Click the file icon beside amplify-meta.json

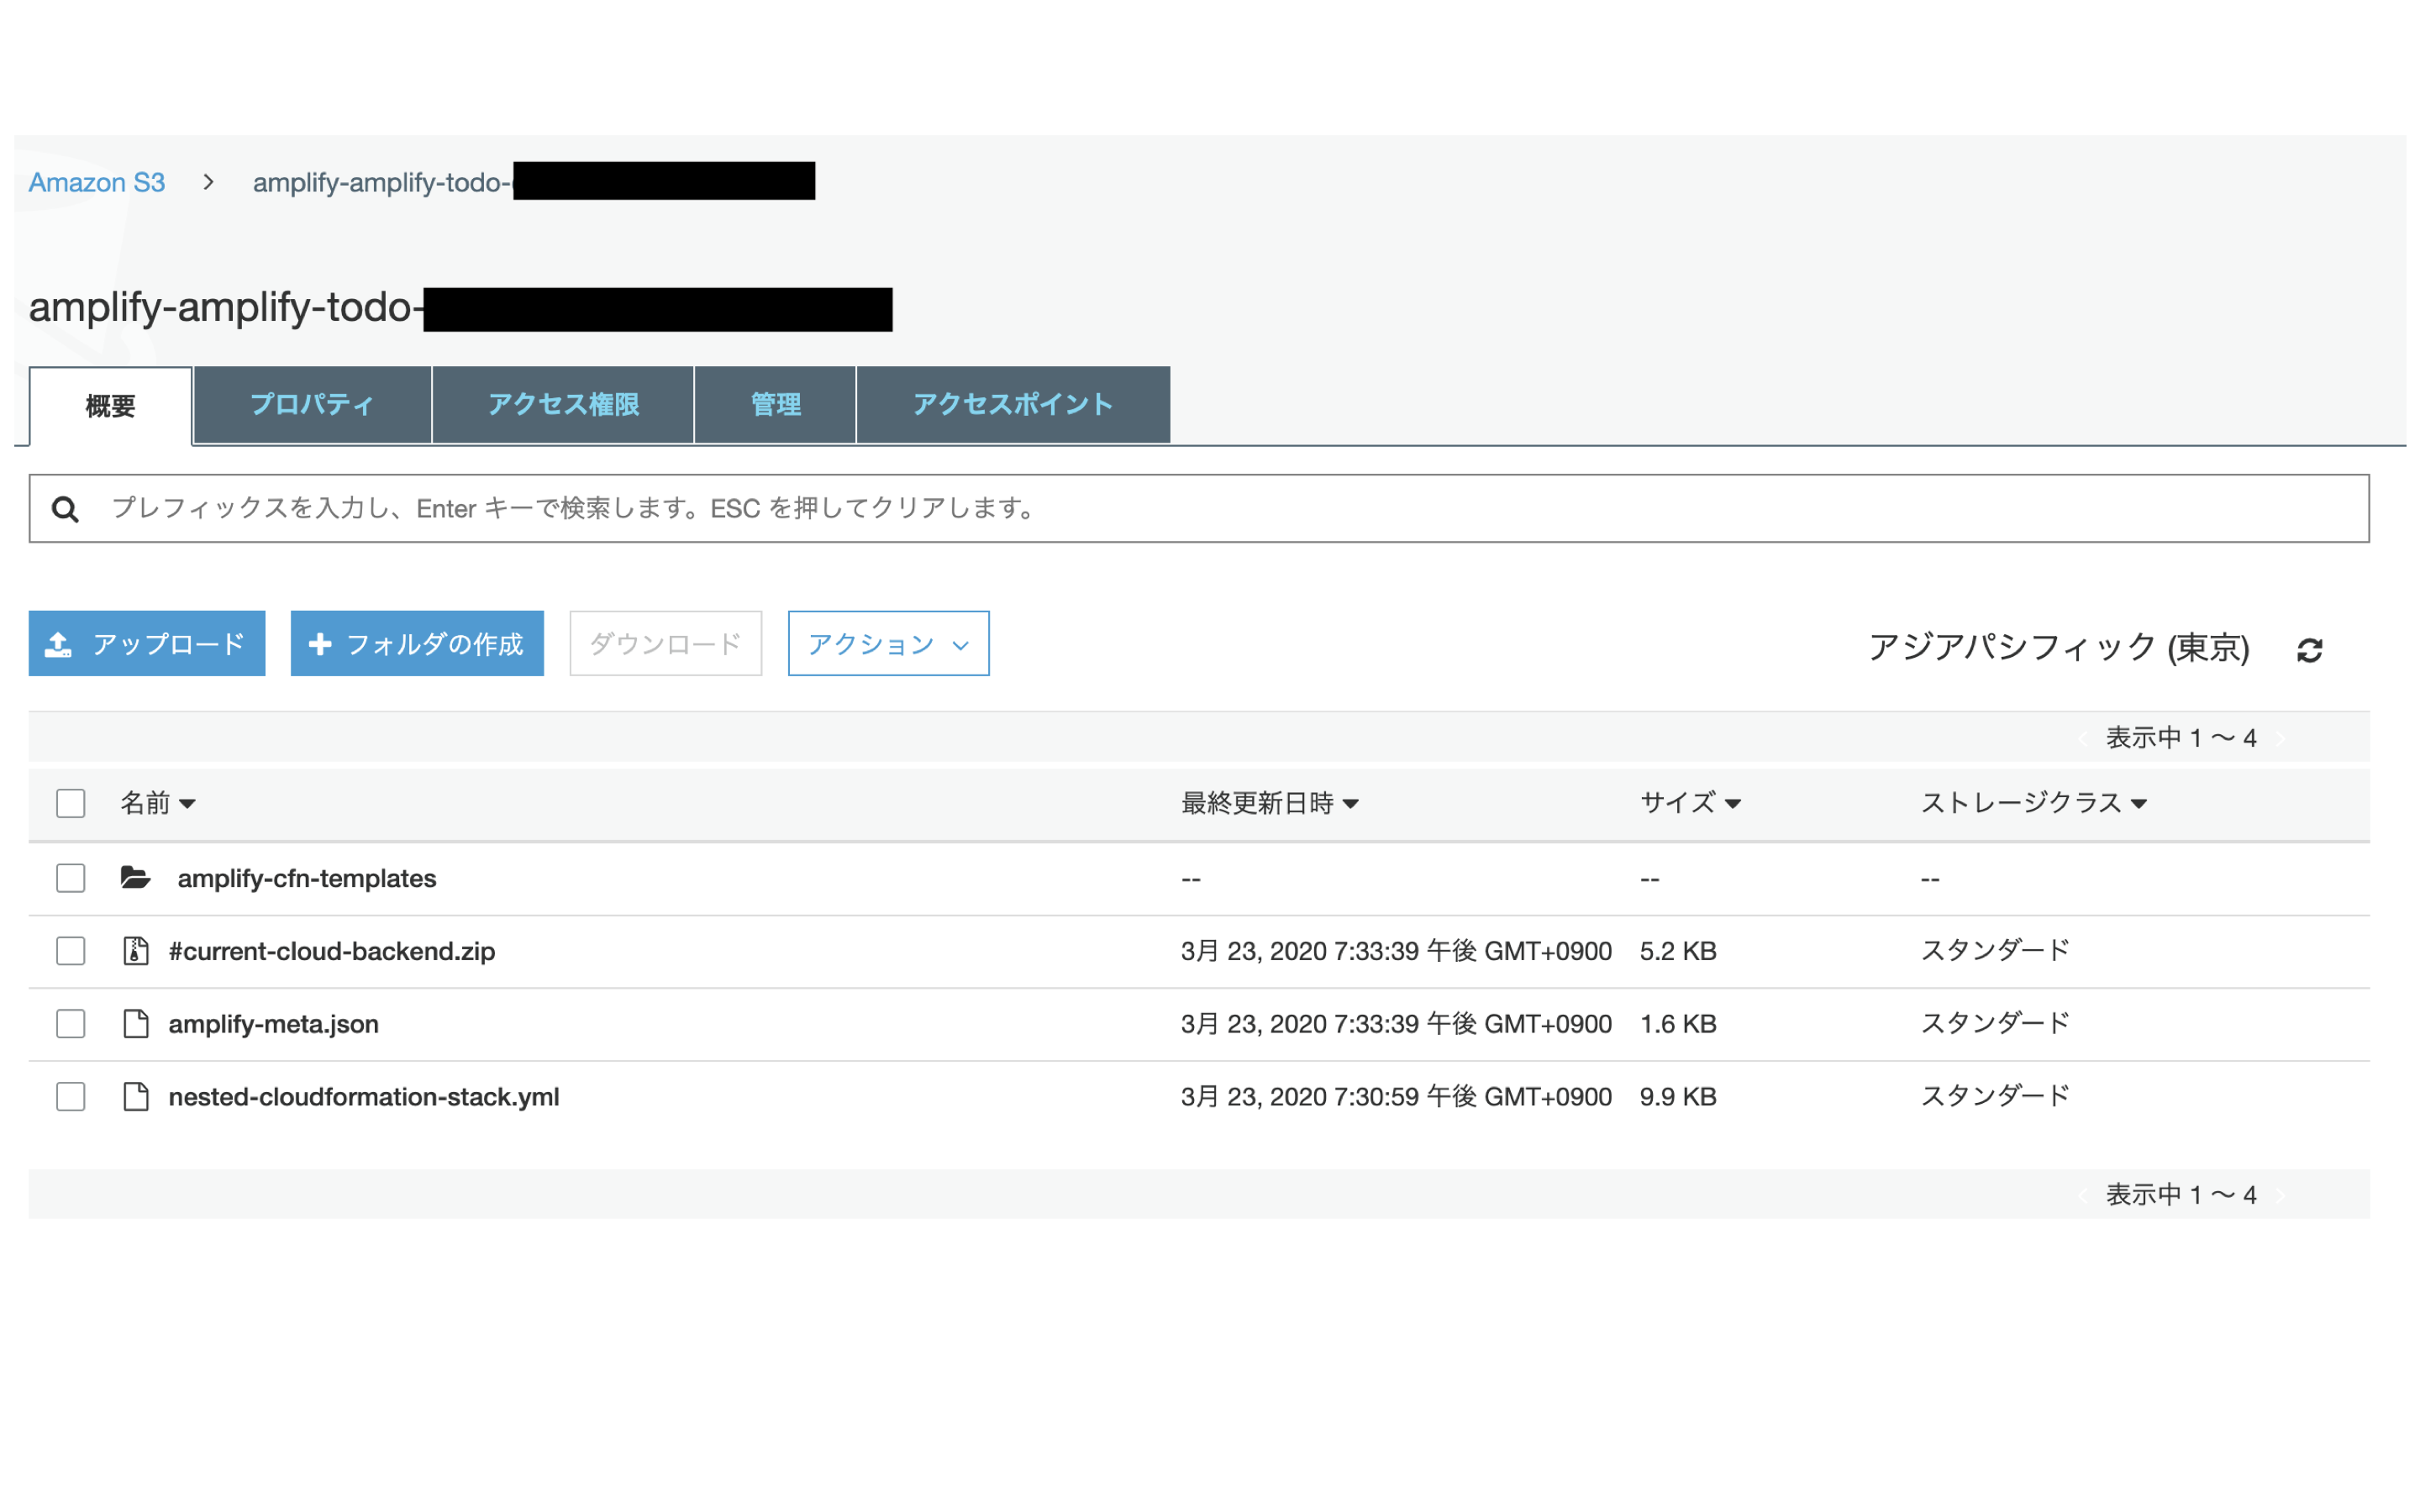tap(135, 1023)
